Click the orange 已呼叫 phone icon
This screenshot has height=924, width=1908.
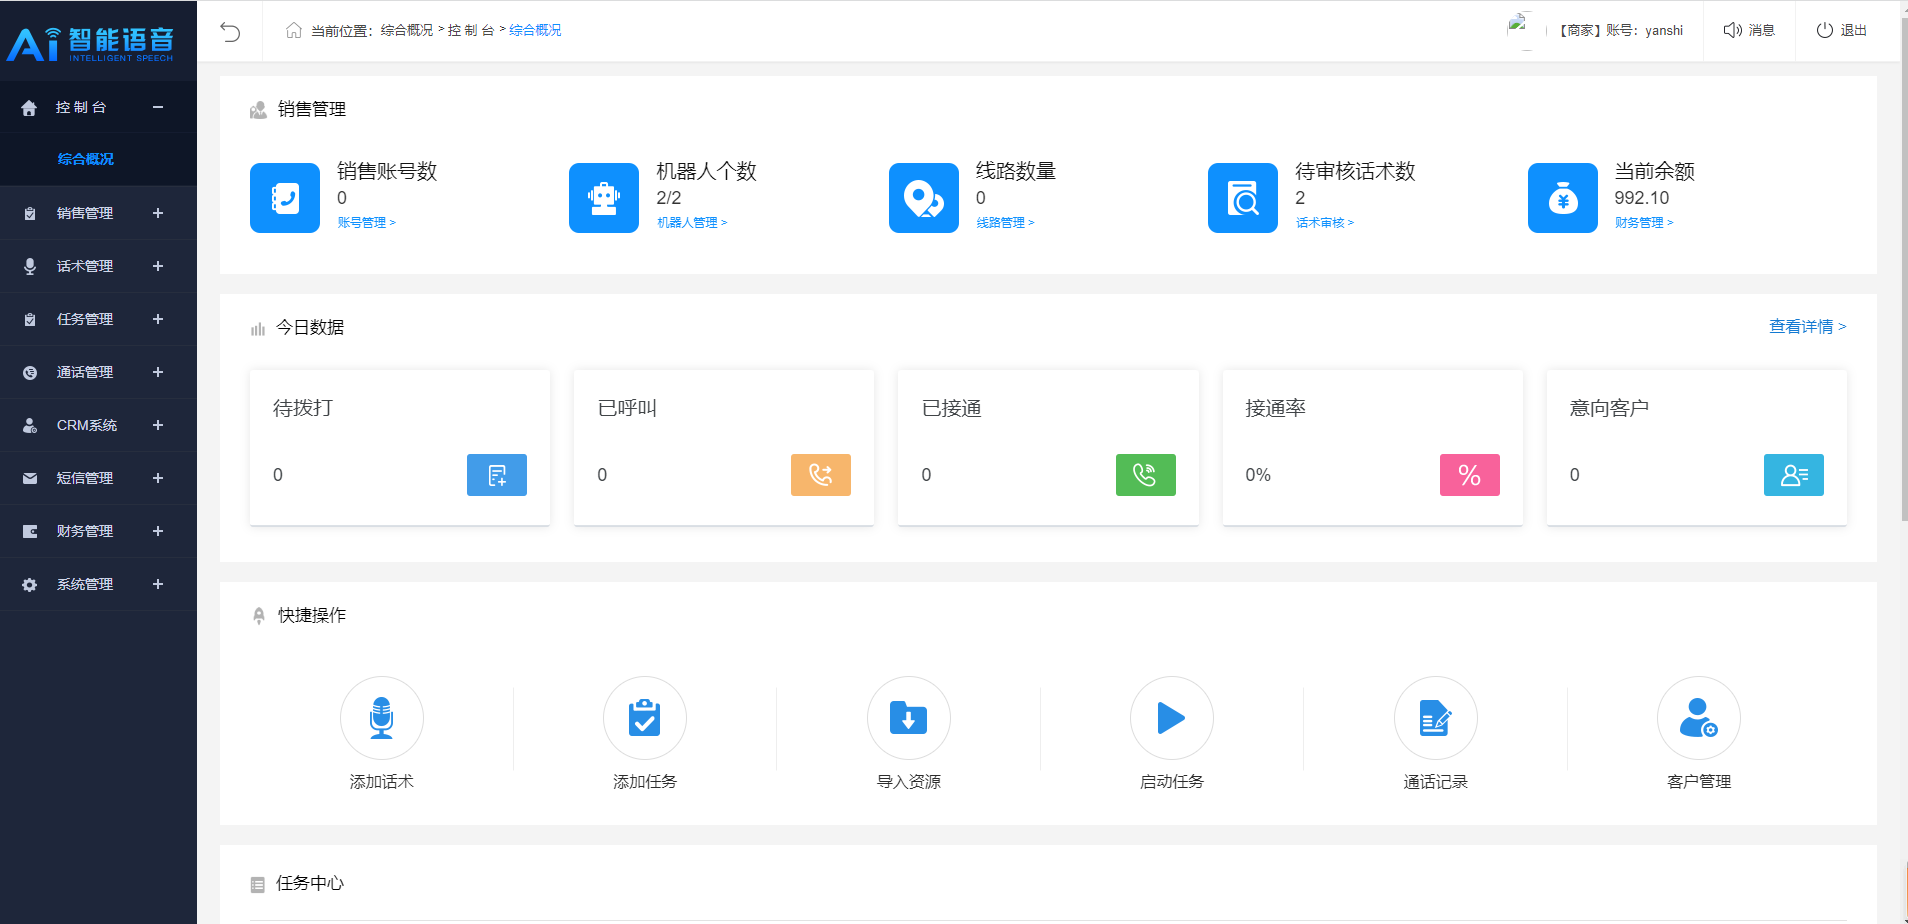tap(821, 475)
